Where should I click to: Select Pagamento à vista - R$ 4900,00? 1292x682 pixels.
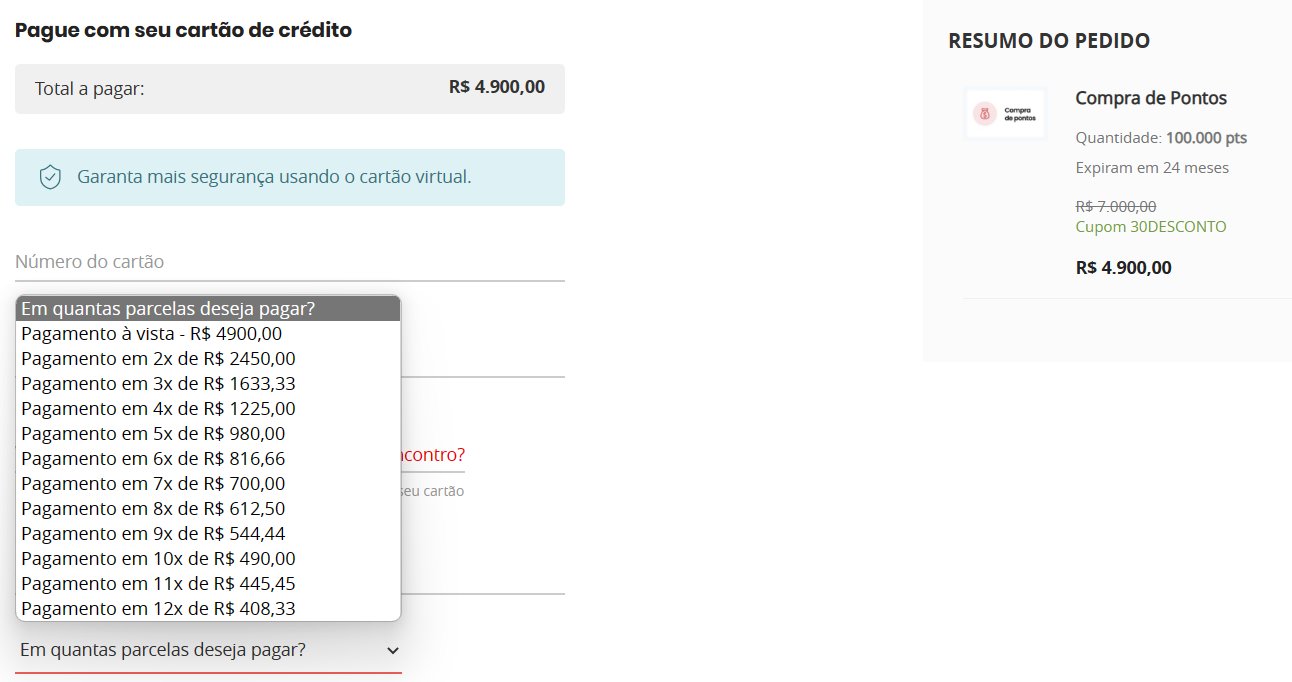[208, 334]
